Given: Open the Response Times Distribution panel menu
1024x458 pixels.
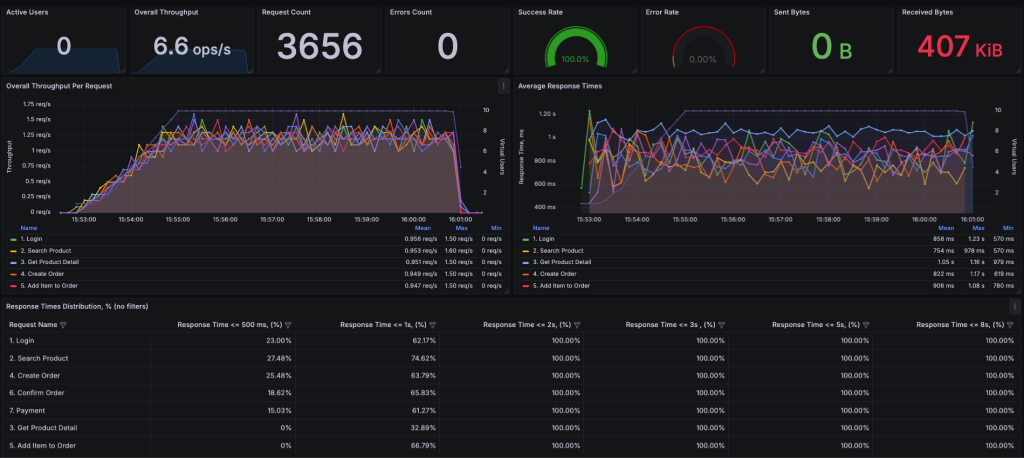Looking at the screenshot, I should [1014, 306].
